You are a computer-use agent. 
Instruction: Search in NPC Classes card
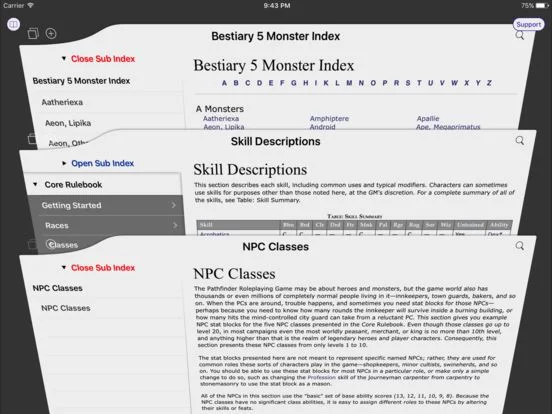pos(520,246)
